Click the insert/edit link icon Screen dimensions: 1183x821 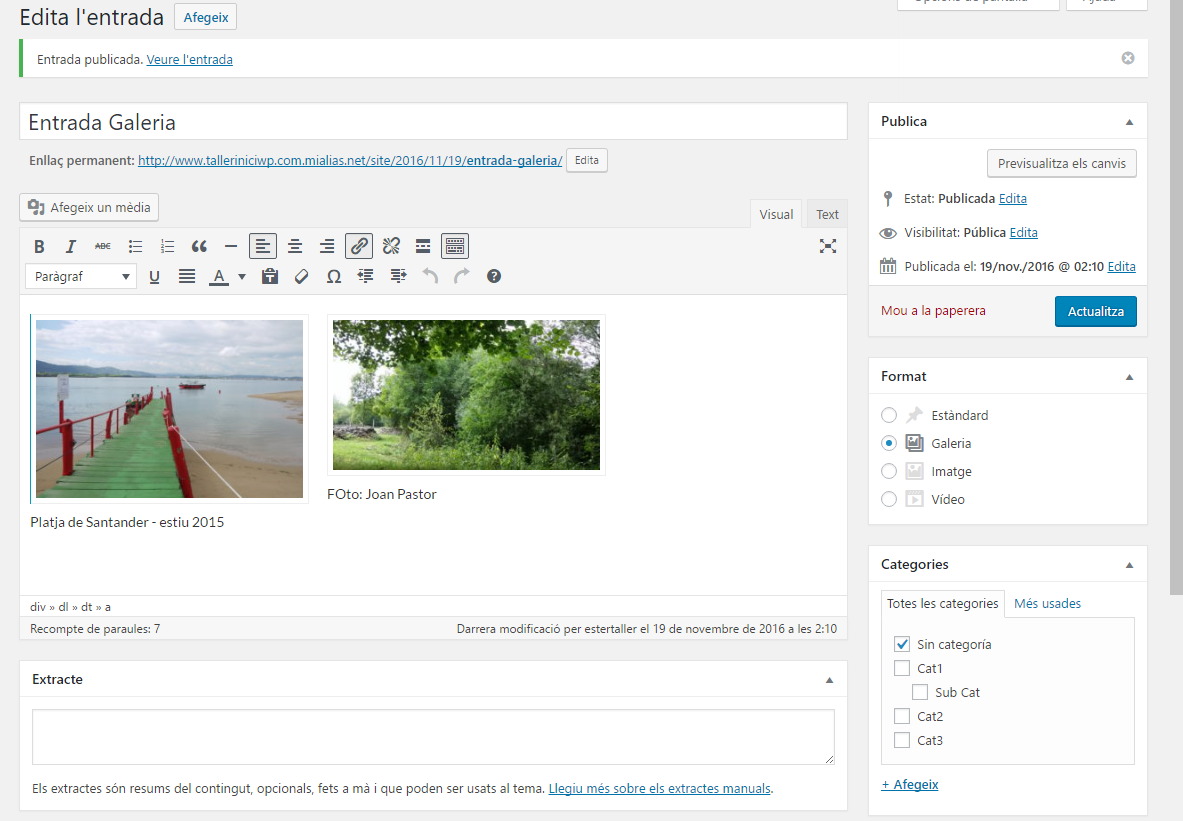pyautogui.click(x=359, y=246)
